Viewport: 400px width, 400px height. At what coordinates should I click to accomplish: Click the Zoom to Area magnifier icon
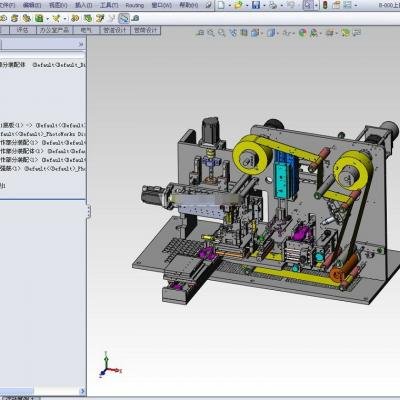(222, 33)
